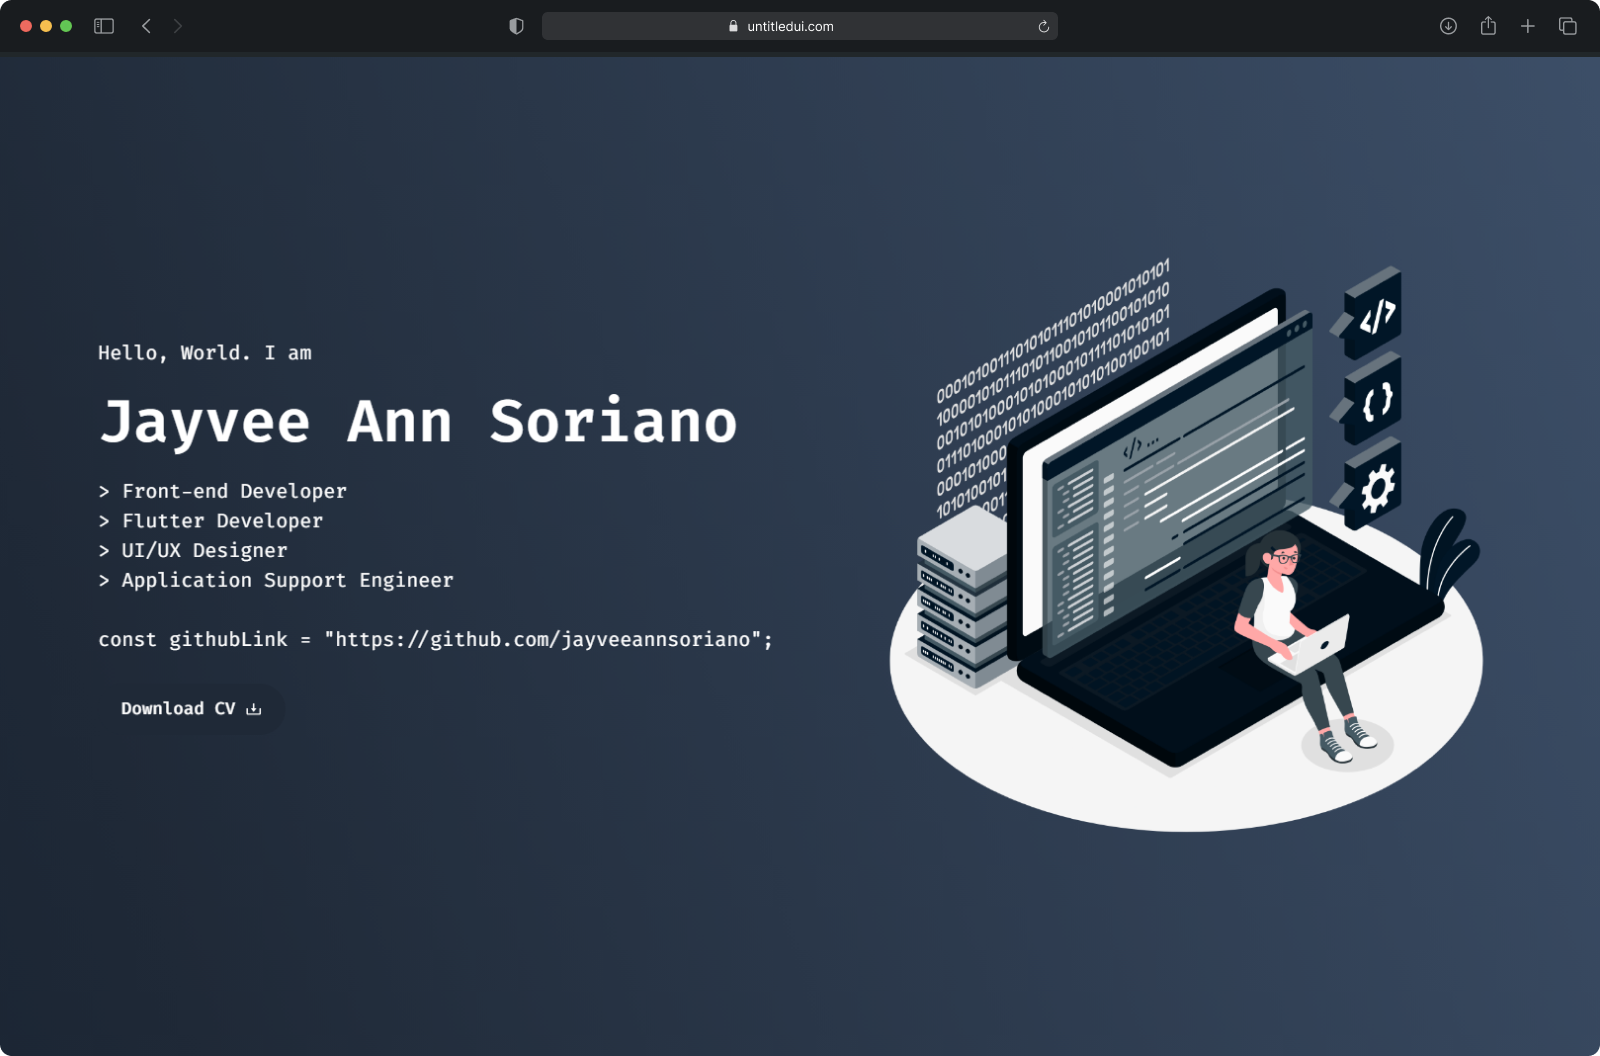Reload the untitledui.com page
Image resolution: width=1600 pixels, height=1056 pixels.
click(x=1043, y=26)
